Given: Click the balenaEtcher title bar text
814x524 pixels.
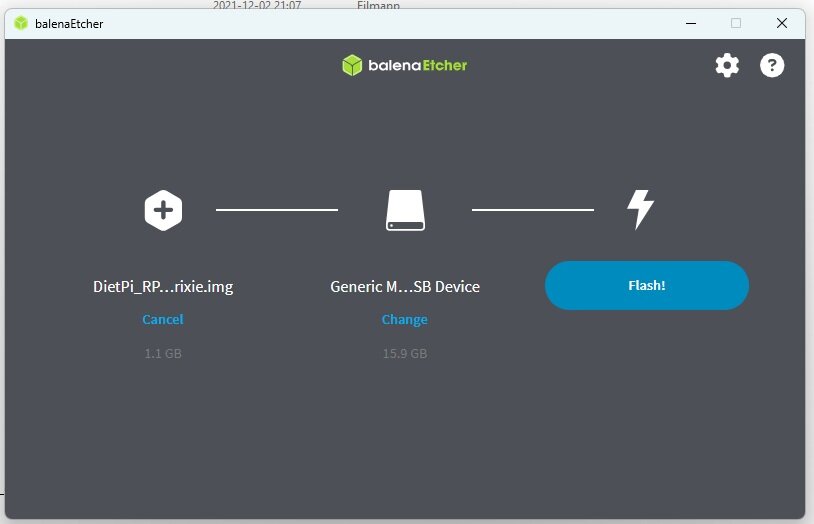Looking at the screenshot, I should click(69, 24).
